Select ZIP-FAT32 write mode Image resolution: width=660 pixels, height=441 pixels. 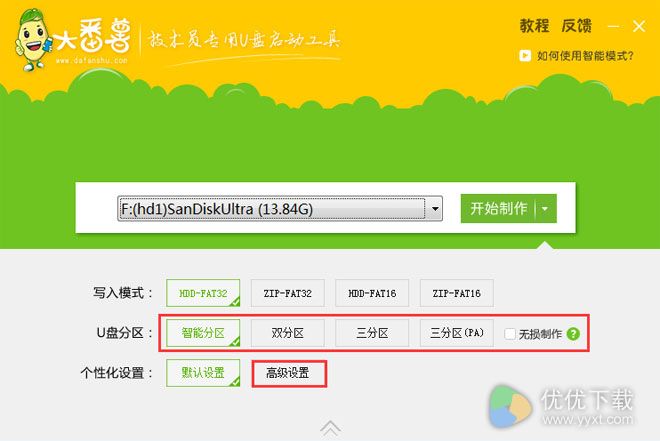click(287, 293)
